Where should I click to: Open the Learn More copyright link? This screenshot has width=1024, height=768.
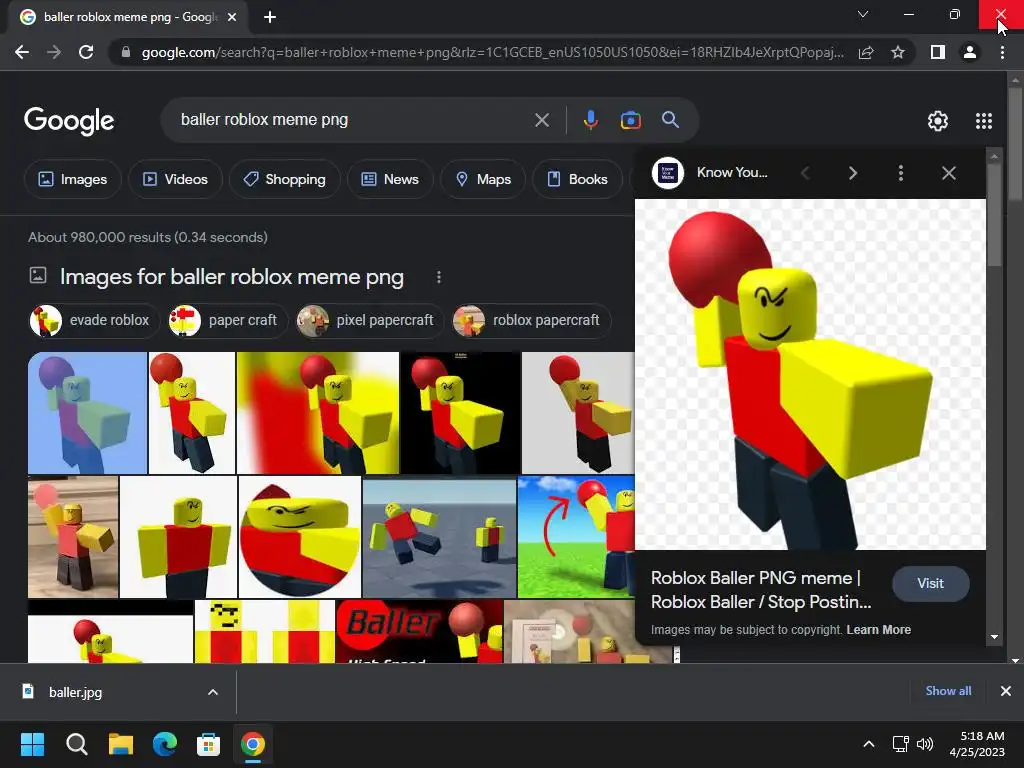tap(878, 630)
